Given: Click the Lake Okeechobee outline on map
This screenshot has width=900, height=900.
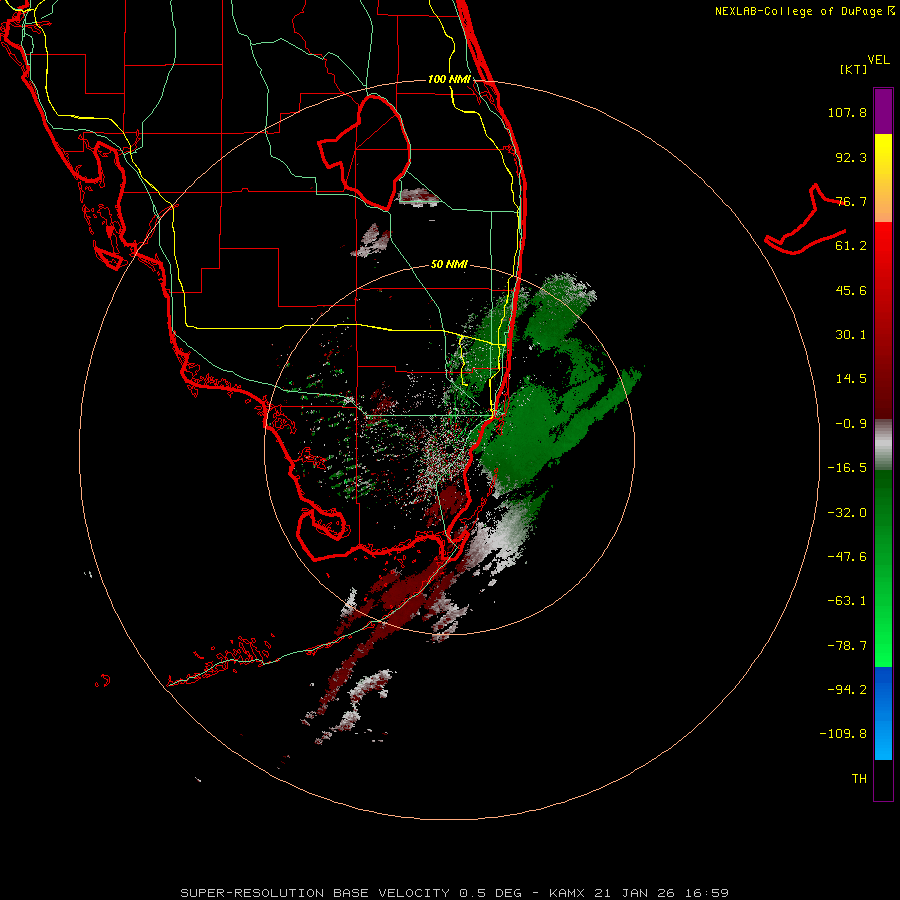Looking at the screenshot, I should pyautogui.click(x=364, y=152).
